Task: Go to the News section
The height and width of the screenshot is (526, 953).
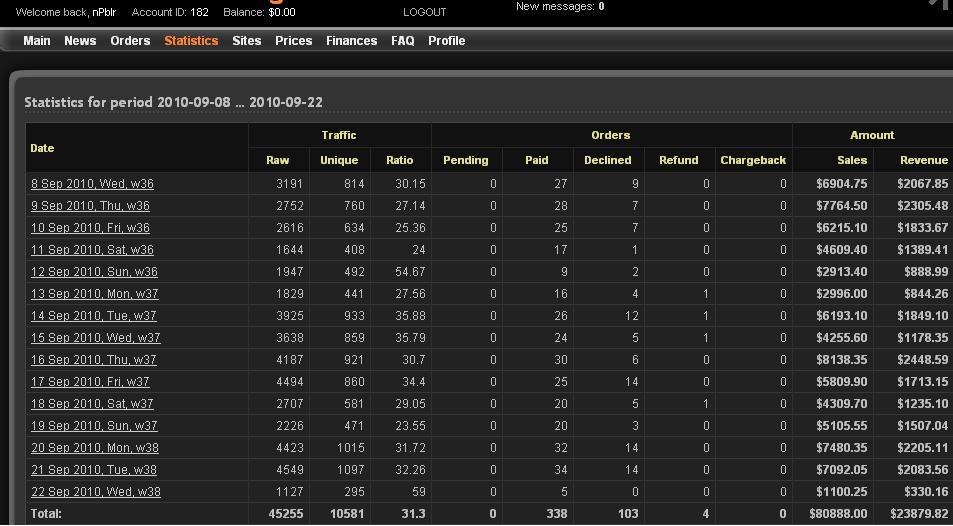Action: point(80,41)
